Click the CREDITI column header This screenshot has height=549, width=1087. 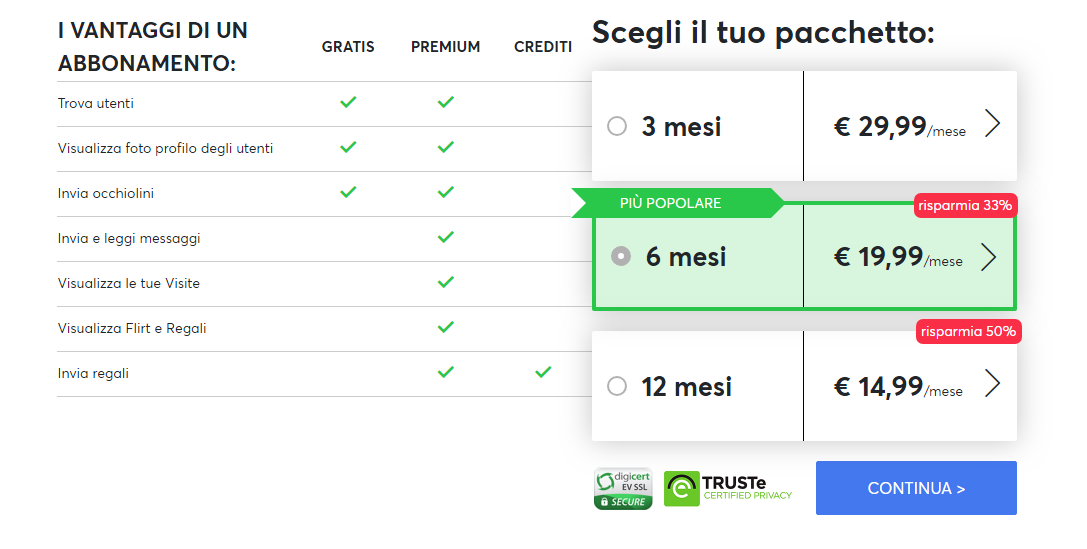pyautogui.click(x=543, y=46)
